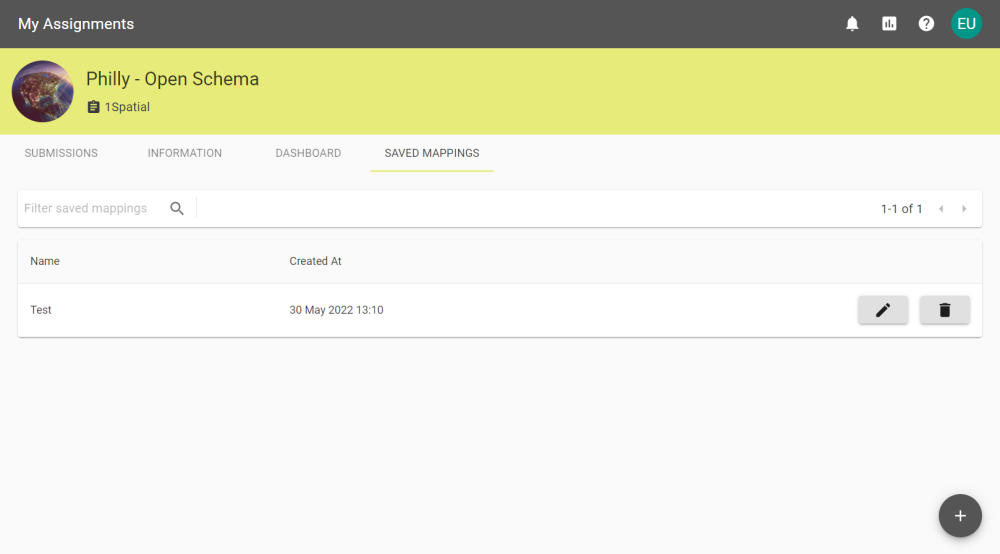Select the Dashboard tab
The image size is (1000, 554).
coord(308,153)
